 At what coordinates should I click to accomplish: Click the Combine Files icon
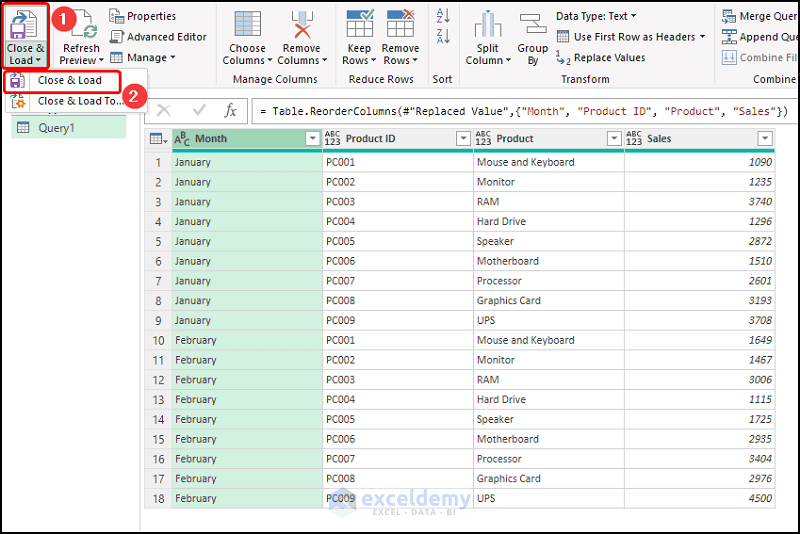[729, 58]
